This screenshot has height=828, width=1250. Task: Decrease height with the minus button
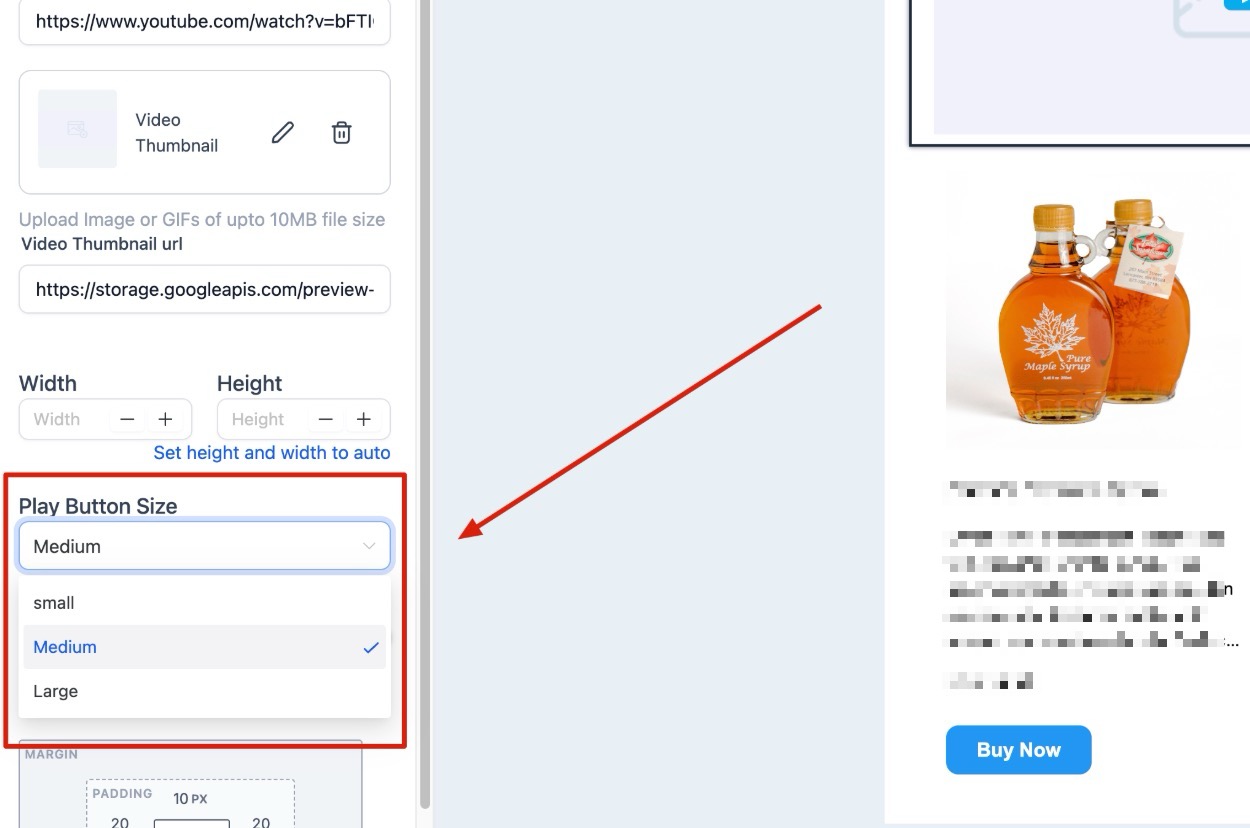click(325, 419)
